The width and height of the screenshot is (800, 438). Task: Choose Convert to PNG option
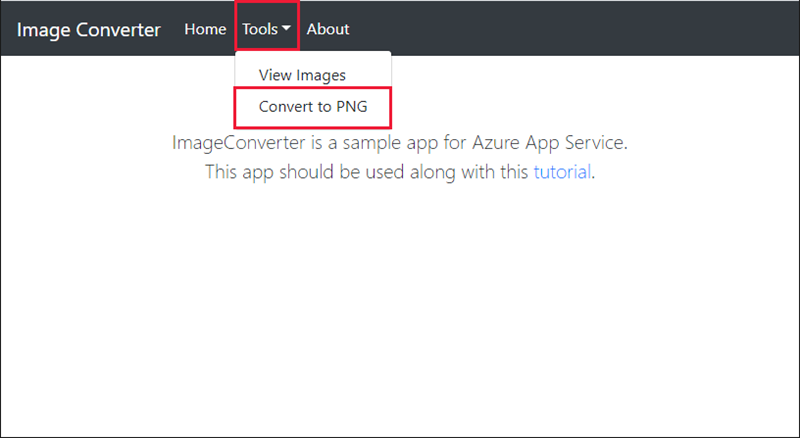312,106
